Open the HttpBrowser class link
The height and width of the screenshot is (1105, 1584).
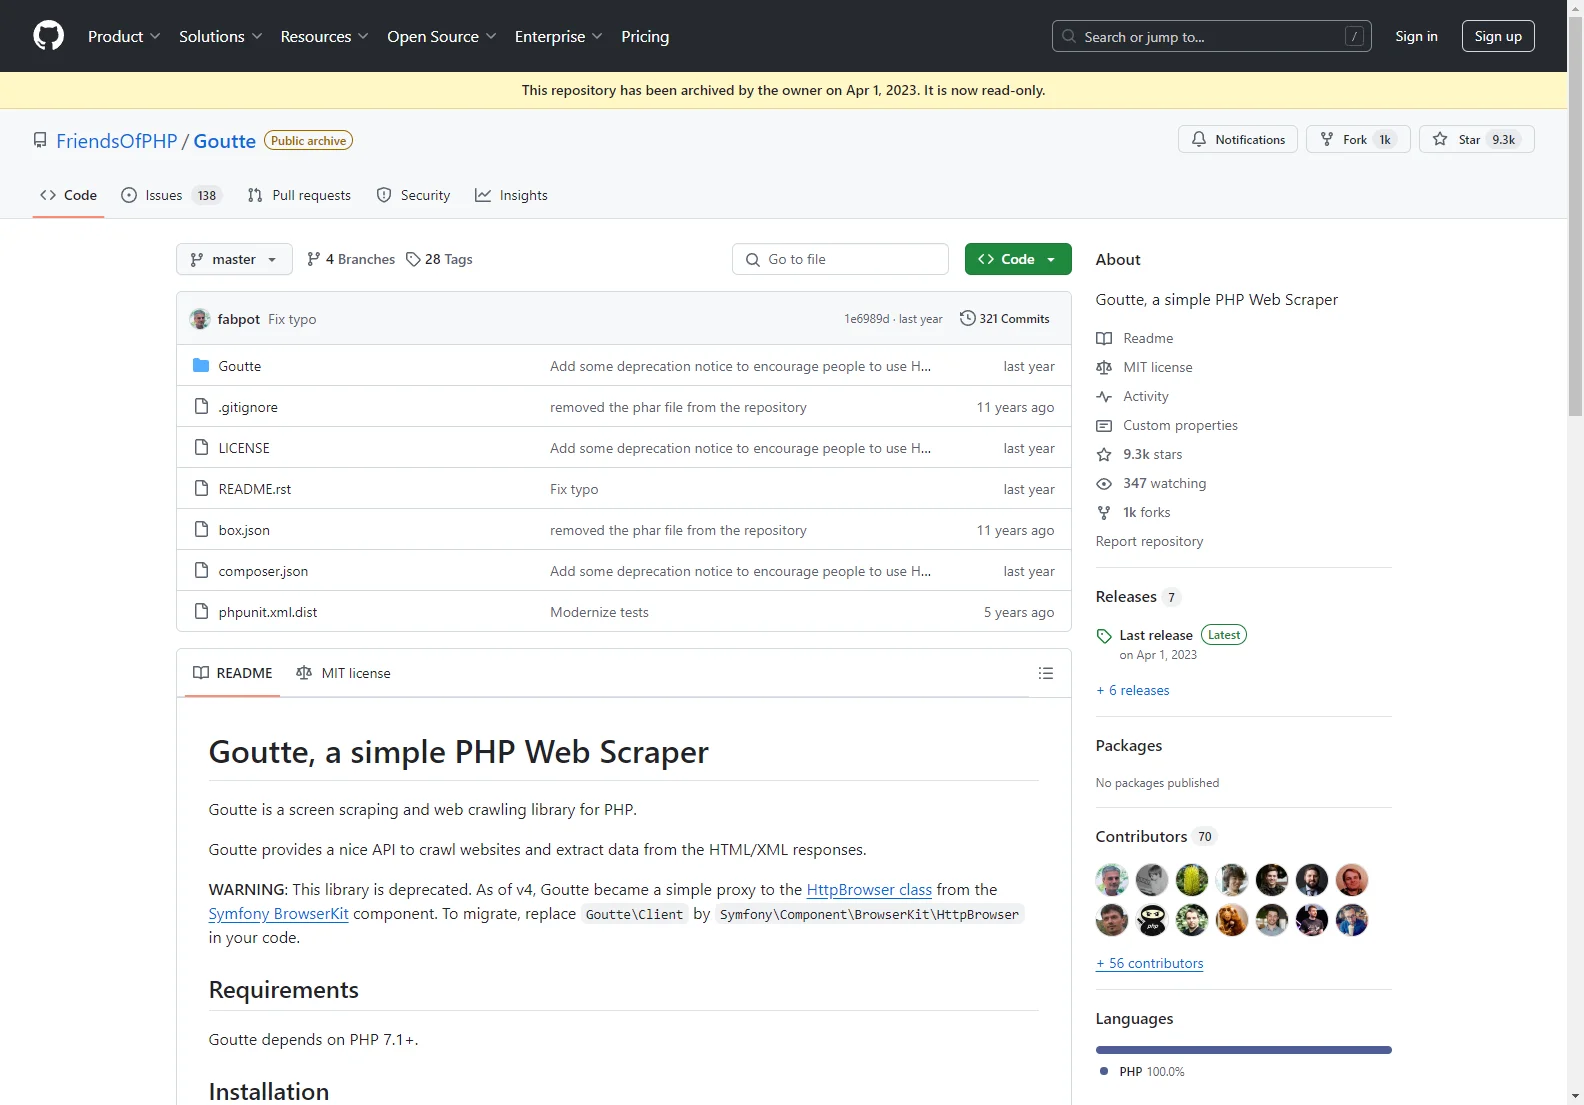click(869, 889)
